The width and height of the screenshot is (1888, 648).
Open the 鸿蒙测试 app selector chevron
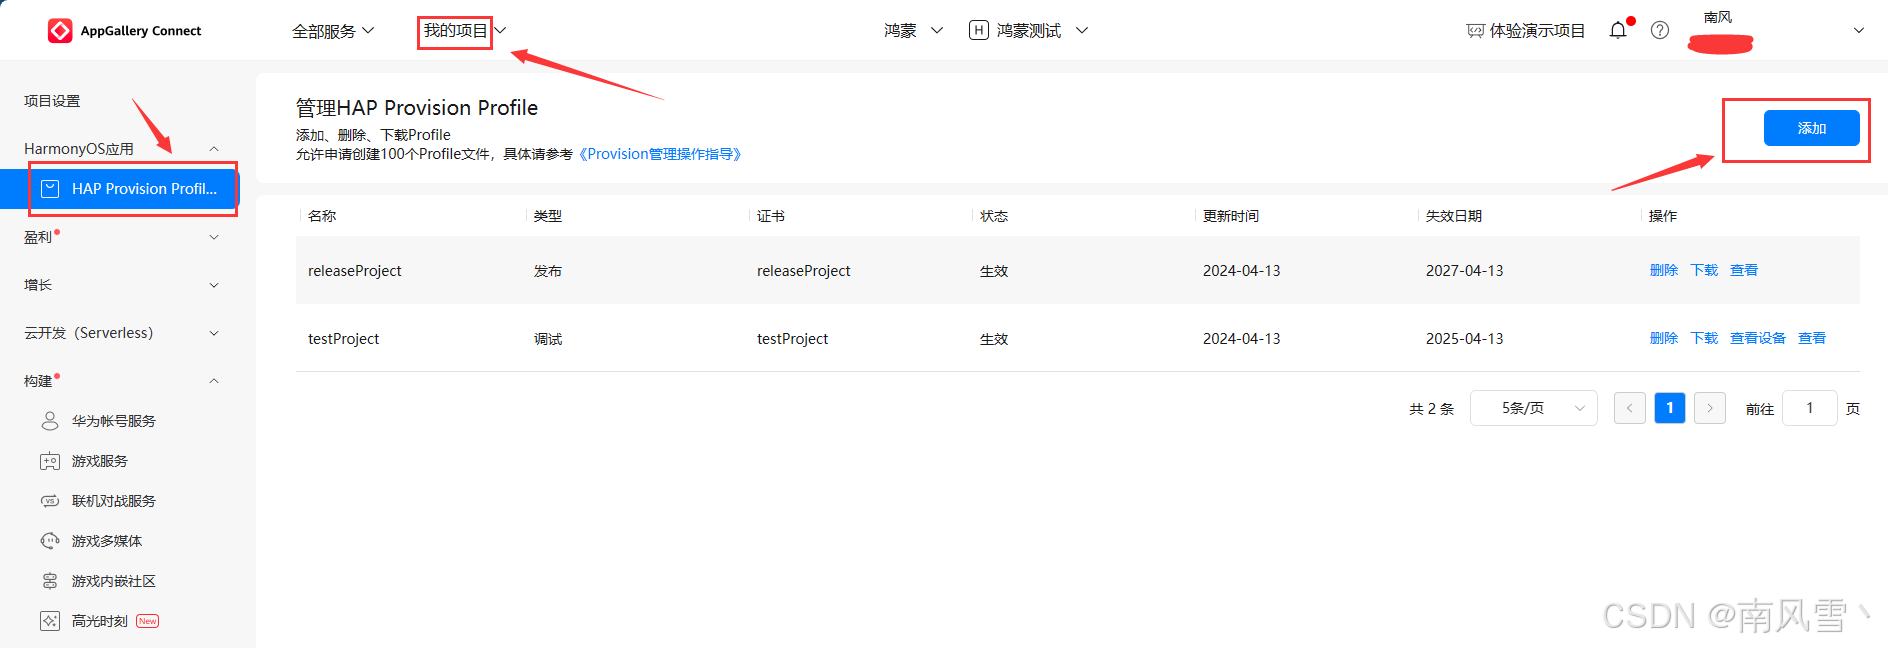click(1082, 31)
